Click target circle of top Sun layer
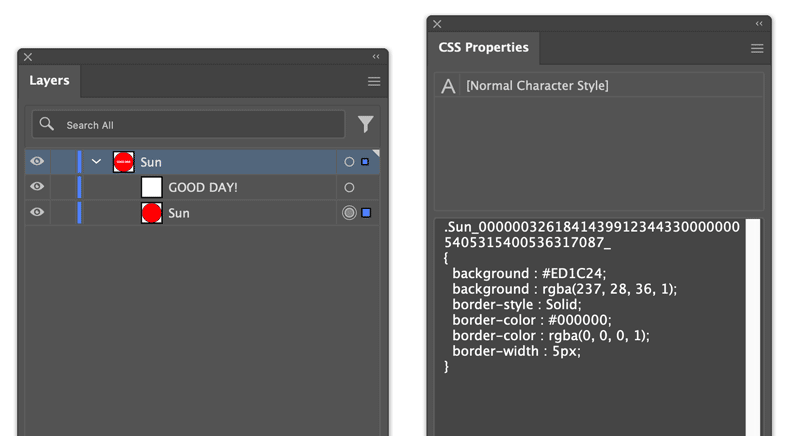 coord(349,162)
